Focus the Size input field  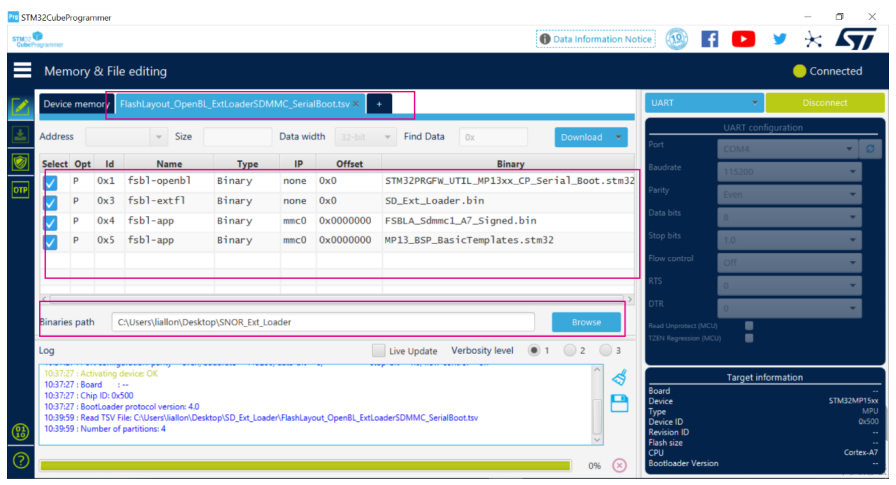pos(237,137)
